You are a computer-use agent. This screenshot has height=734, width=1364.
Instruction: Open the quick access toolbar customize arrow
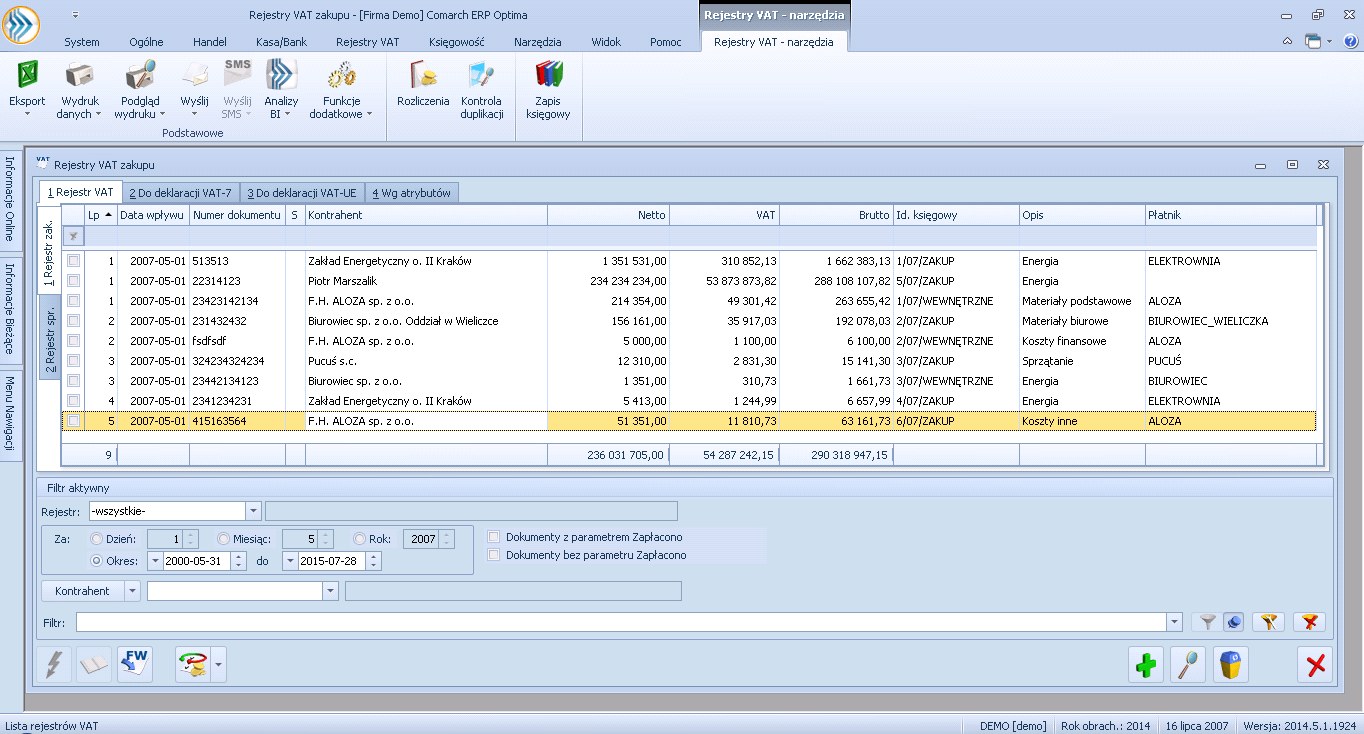pos(75,15)
